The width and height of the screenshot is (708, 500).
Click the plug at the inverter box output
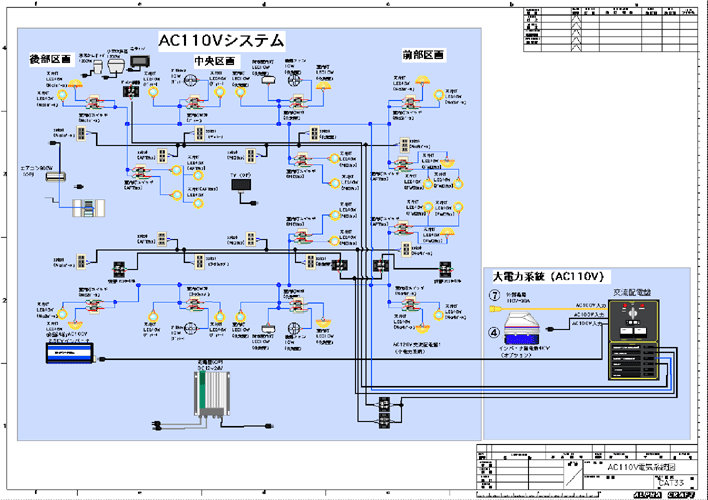point(102,359)
